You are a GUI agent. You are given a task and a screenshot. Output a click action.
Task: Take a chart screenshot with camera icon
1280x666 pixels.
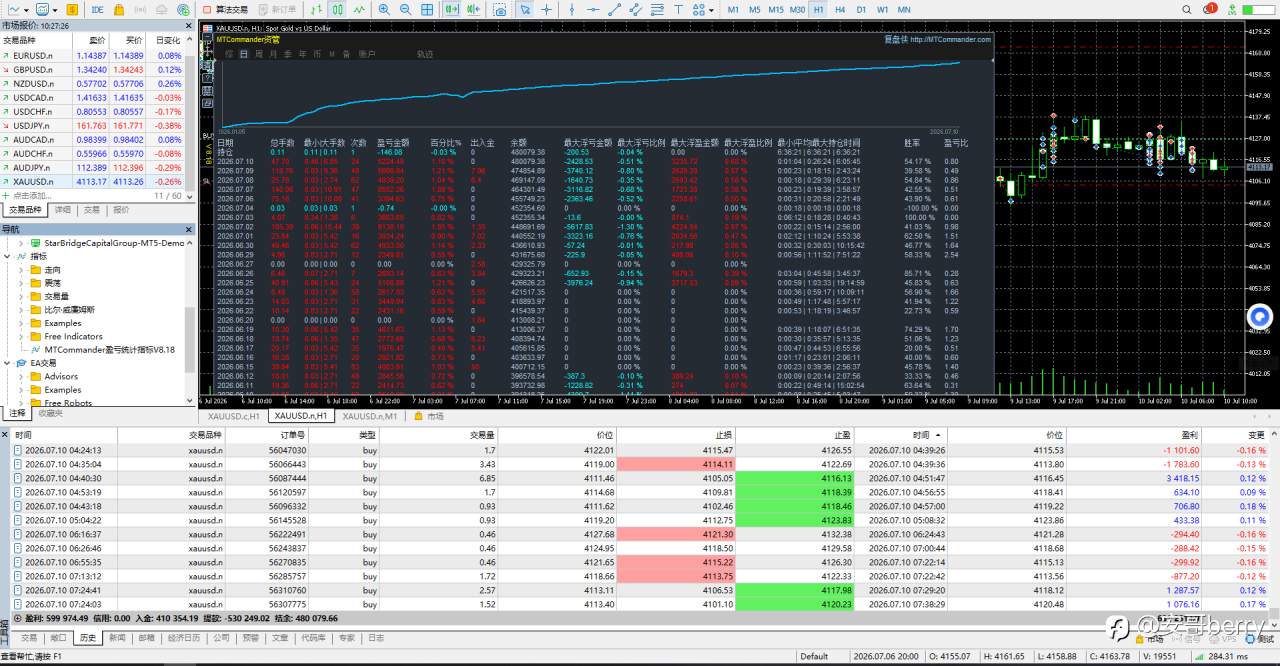pyautogui.click(x=500, y=9)
